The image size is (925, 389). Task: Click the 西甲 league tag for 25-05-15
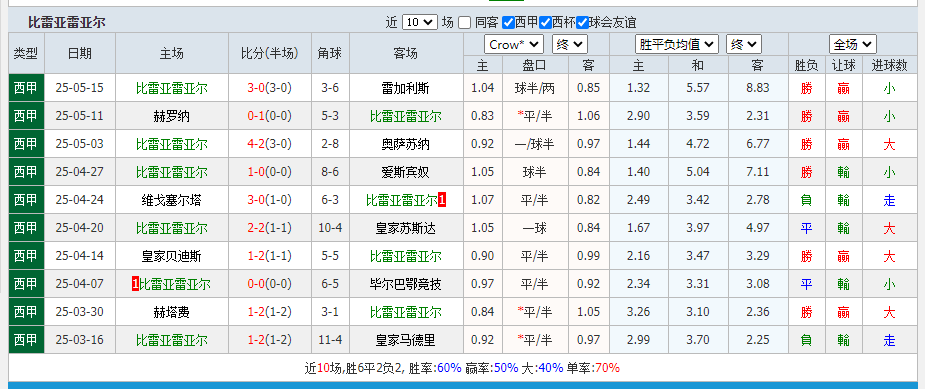coord(26,88)
